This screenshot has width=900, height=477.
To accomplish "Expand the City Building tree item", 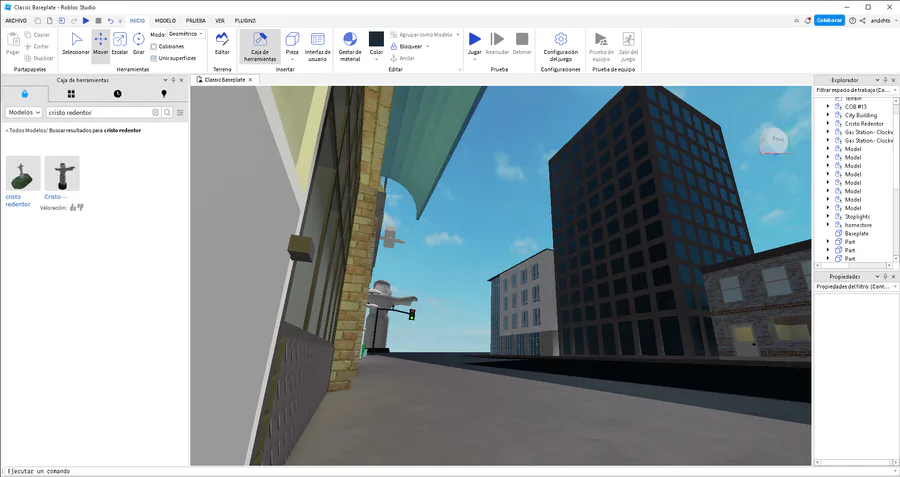I will tap(828, 115).
